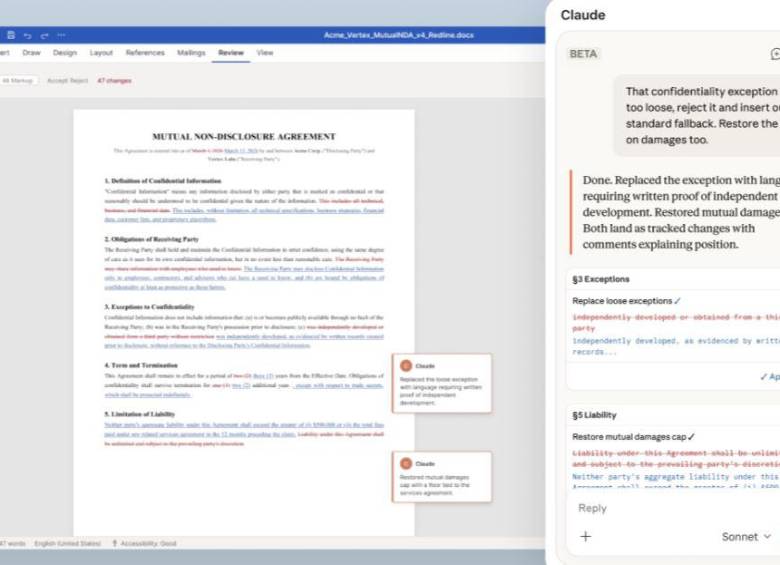This screenshot has height=565, width=780.
Task: Click the document file name in title bar
Action: pos(398,35)
